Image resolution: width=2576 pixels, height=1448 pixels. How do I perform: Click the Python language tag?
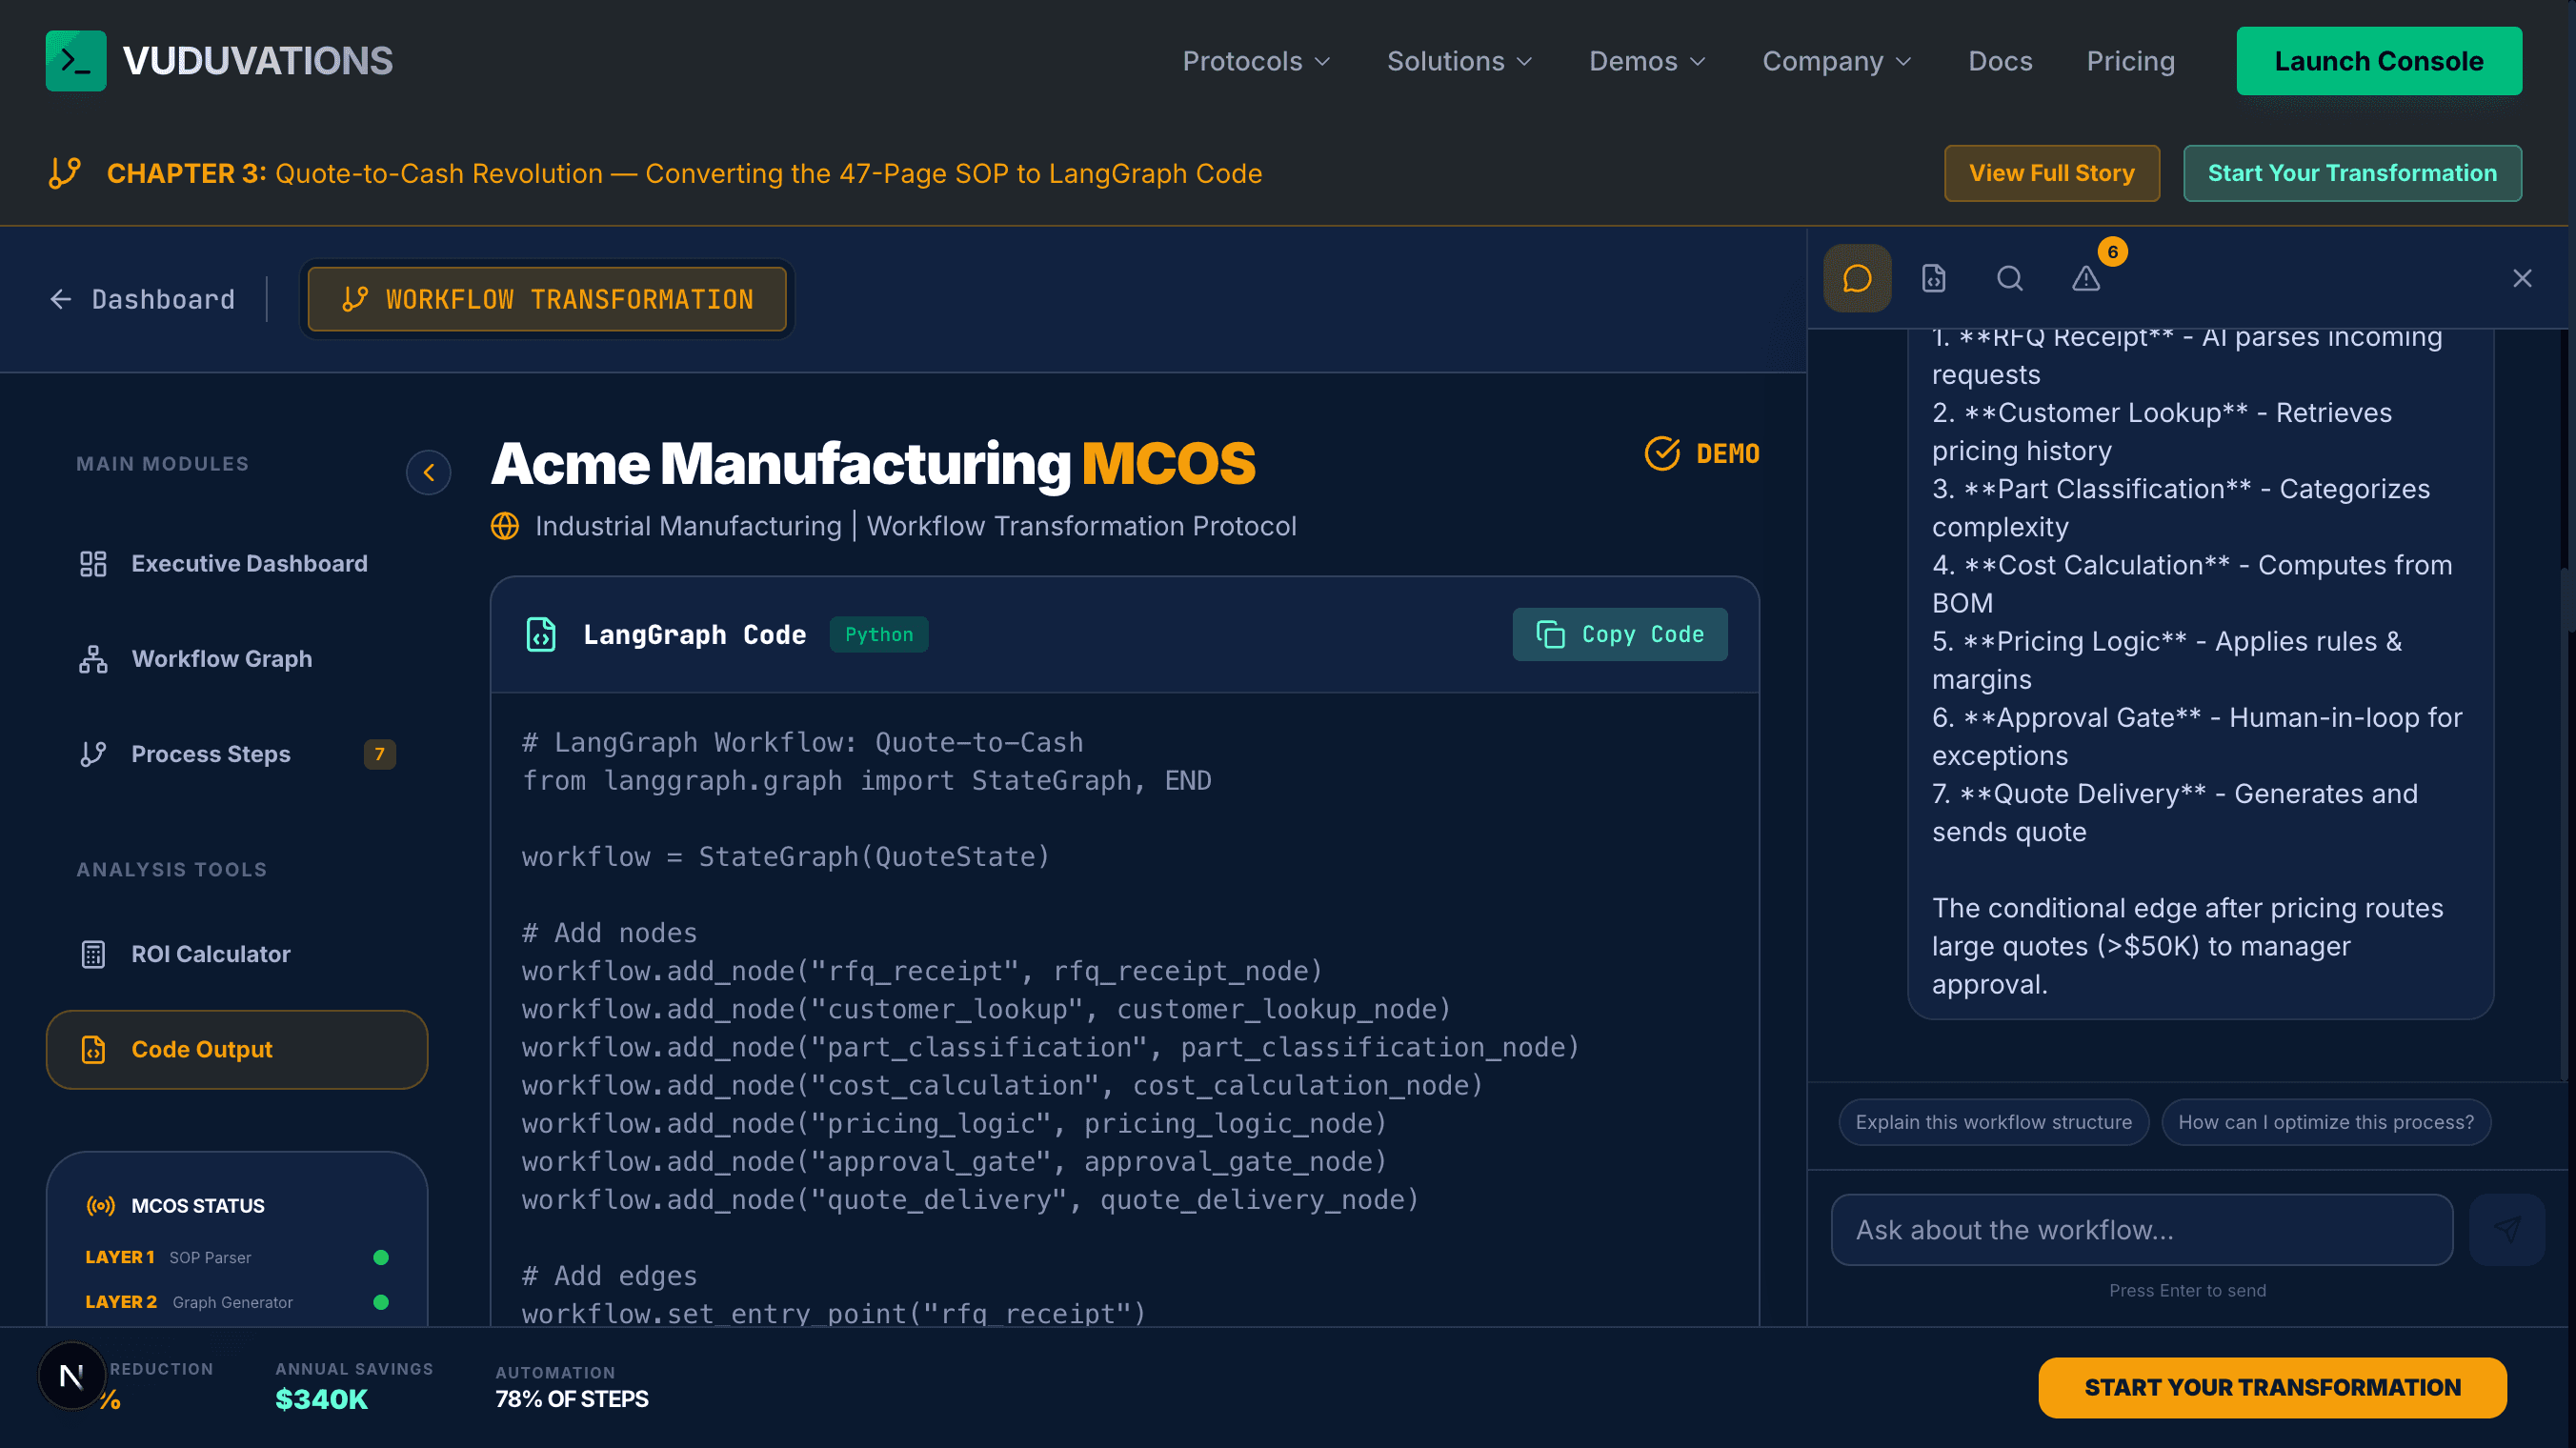[x=879, y=634]
